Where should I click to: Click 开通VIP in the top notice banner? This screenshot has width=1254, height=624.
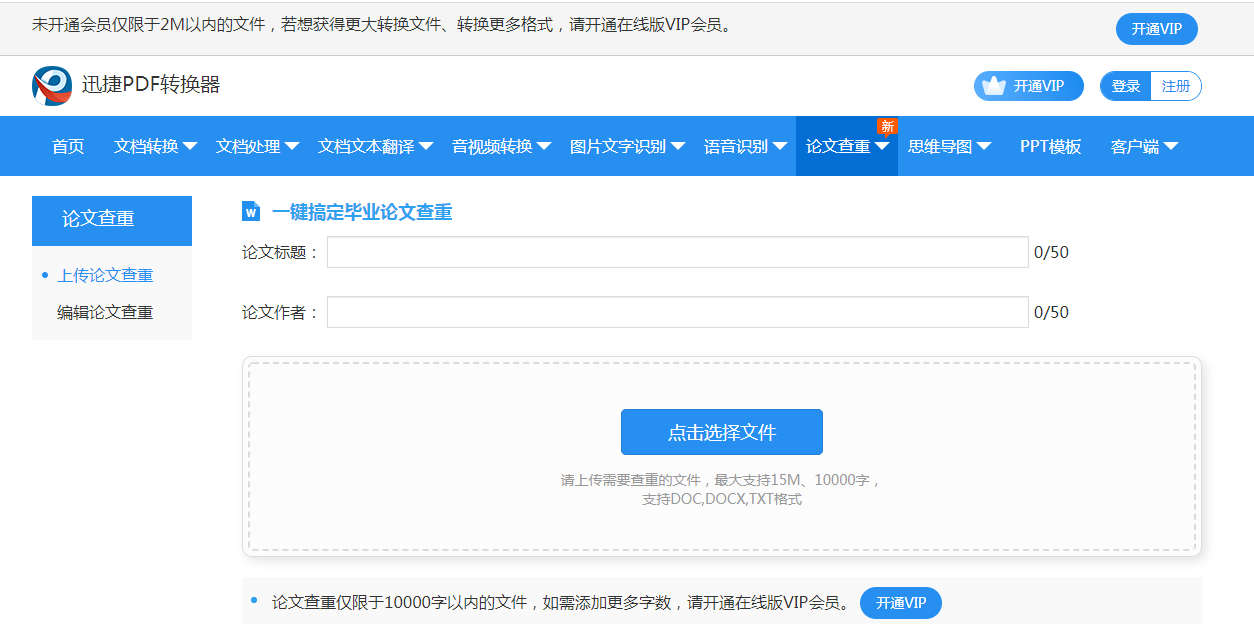click(x=1157, y=29)
